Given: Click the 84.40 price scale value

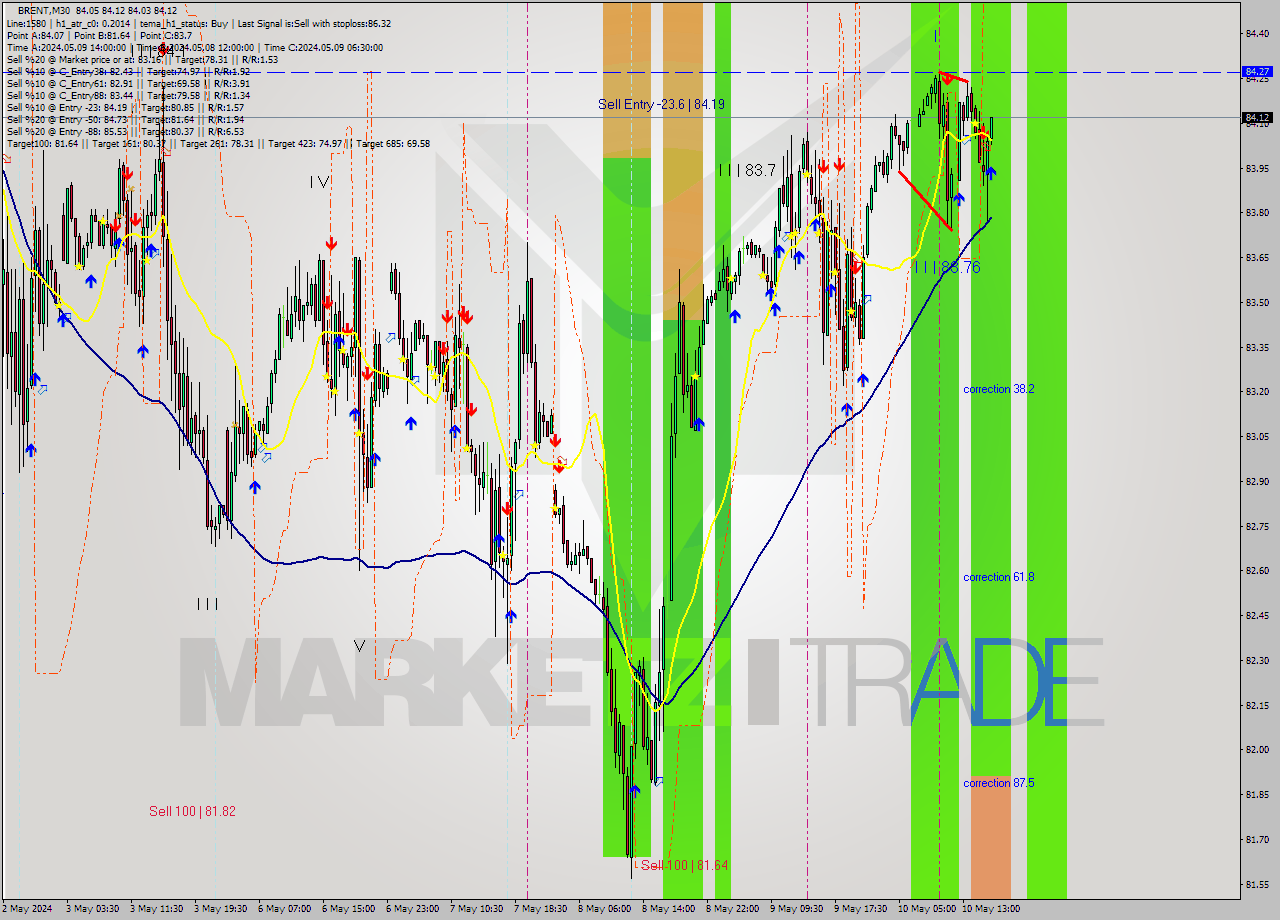Looking at the screenshot, I should click(x=1257, y=34).
